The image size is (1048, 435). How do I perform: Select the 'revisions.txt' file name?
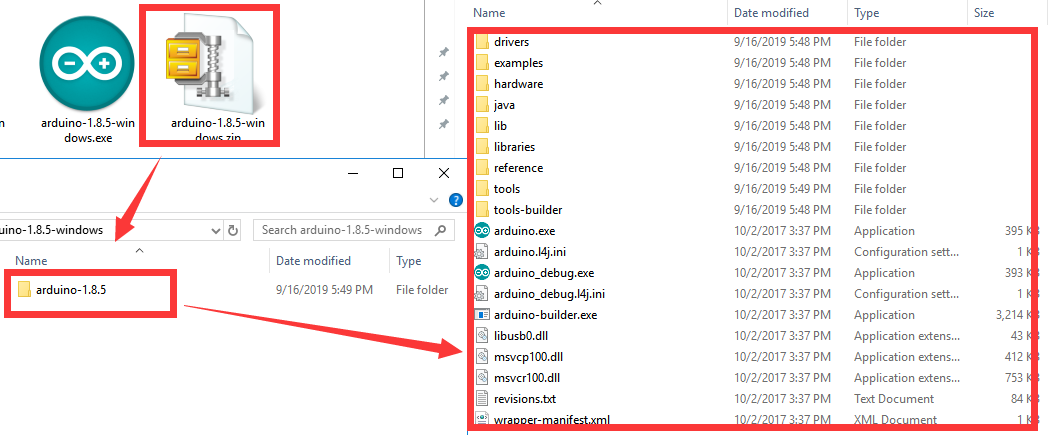coord(525,399)
